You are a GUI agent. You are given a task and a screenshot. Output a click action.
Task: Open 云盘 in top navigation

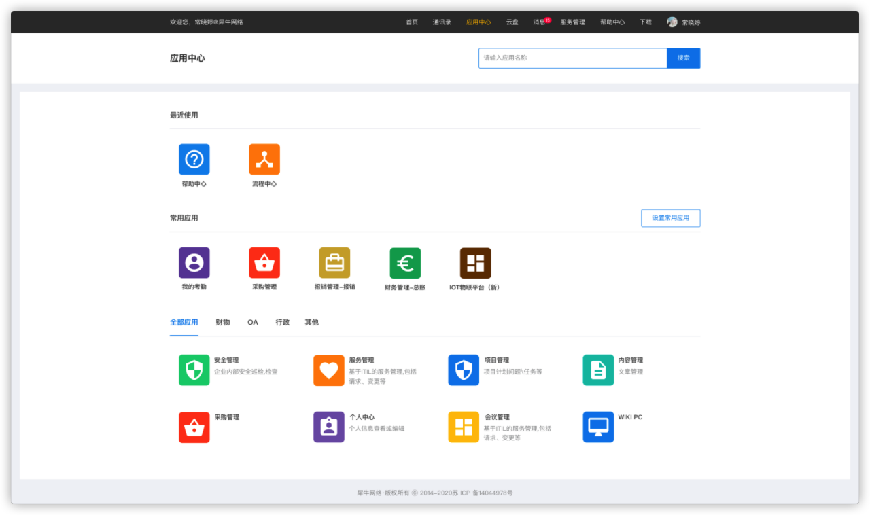pyautogui.click(x=512, y=22)
